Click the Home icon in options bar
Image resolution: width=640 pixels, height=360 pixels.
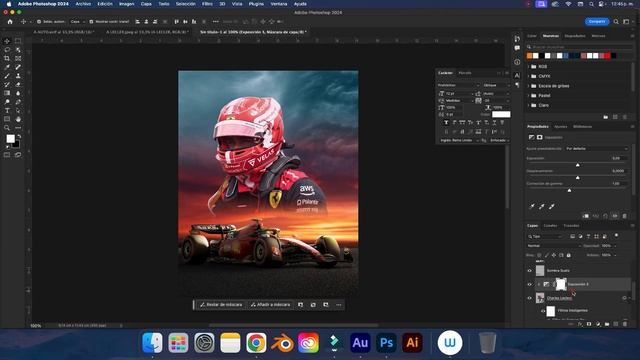tap(10, 22)
